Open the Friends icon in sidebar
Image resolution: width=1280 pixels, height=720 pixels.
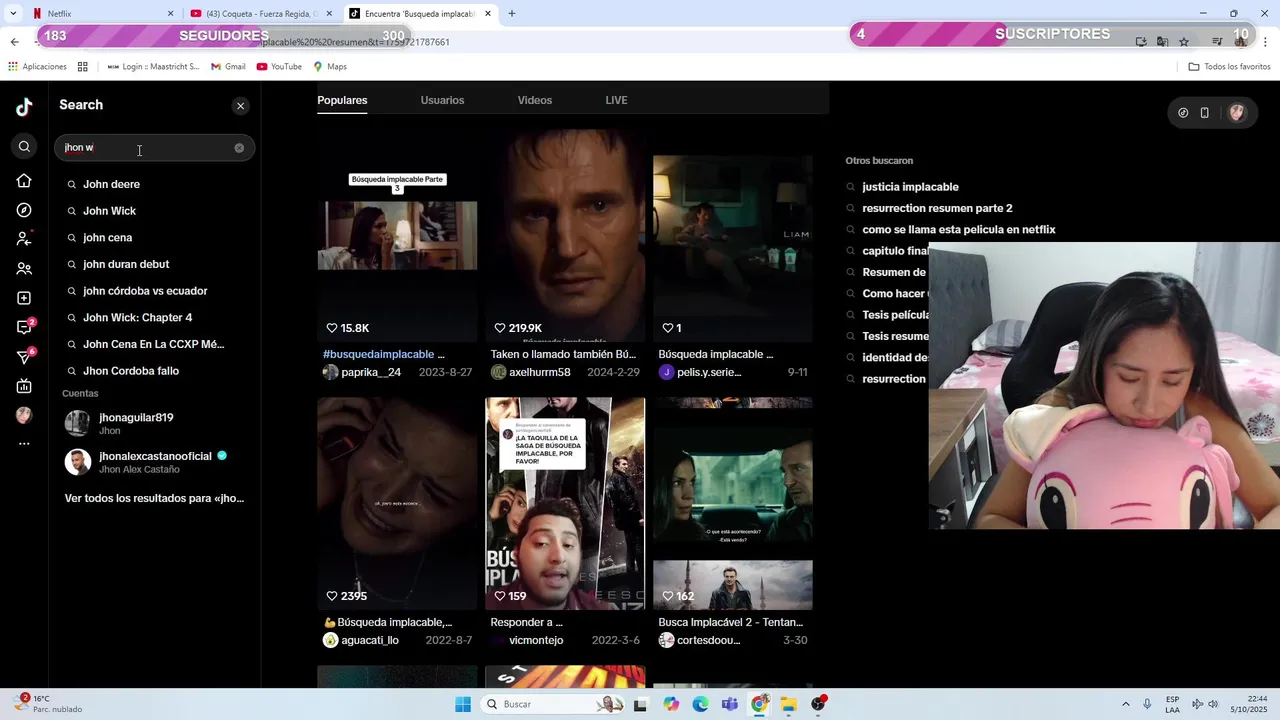pos(24,269)
